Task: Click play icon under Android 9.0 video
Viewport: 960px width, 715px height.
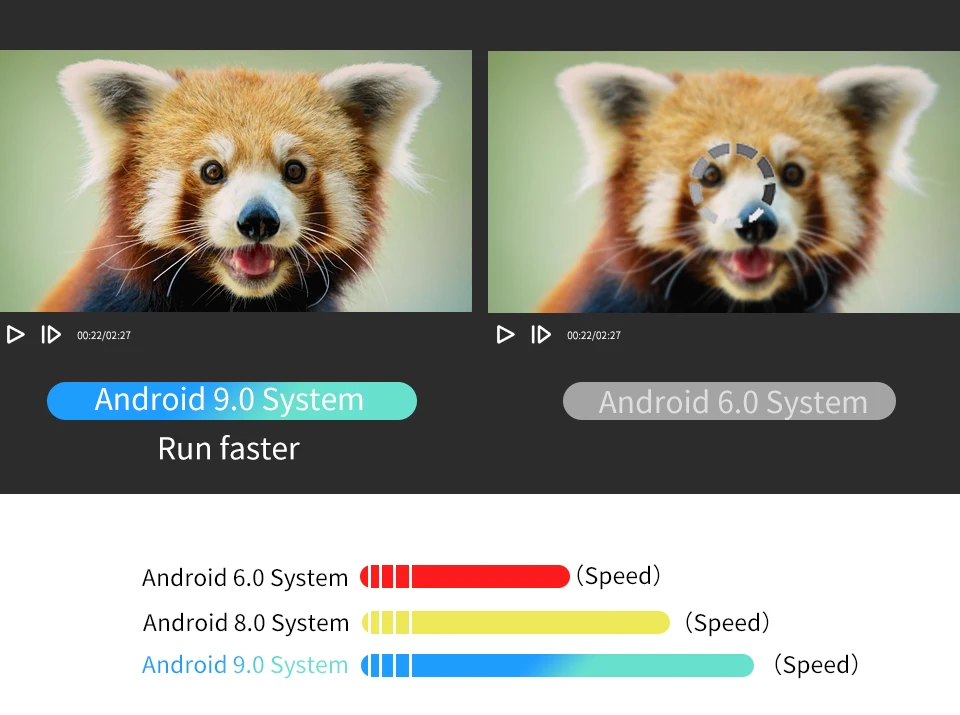Action: click(15, 335)
